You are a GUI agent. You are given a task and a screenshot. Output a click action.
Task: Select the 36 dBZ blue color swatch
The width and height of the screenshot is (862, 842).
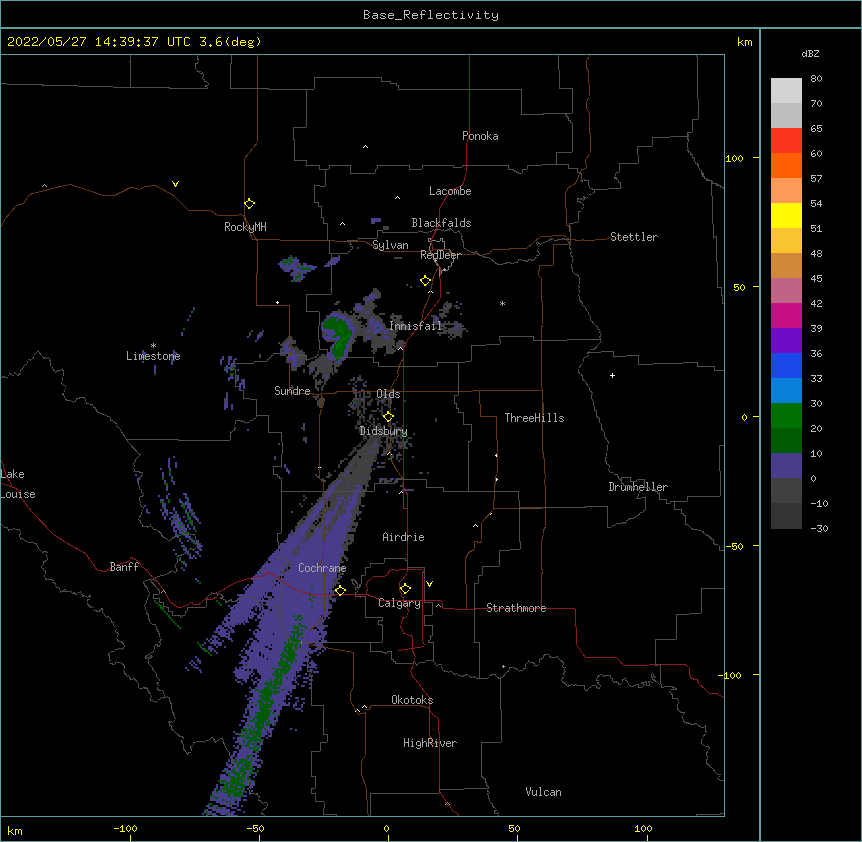786,365
